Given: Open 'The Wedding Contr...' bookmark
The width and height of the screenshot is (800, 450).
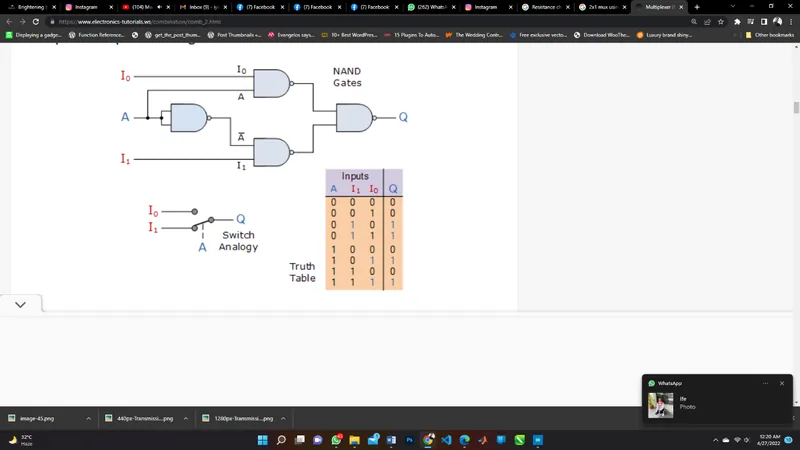Looking at the screenshot, I should tap(474, 35).
